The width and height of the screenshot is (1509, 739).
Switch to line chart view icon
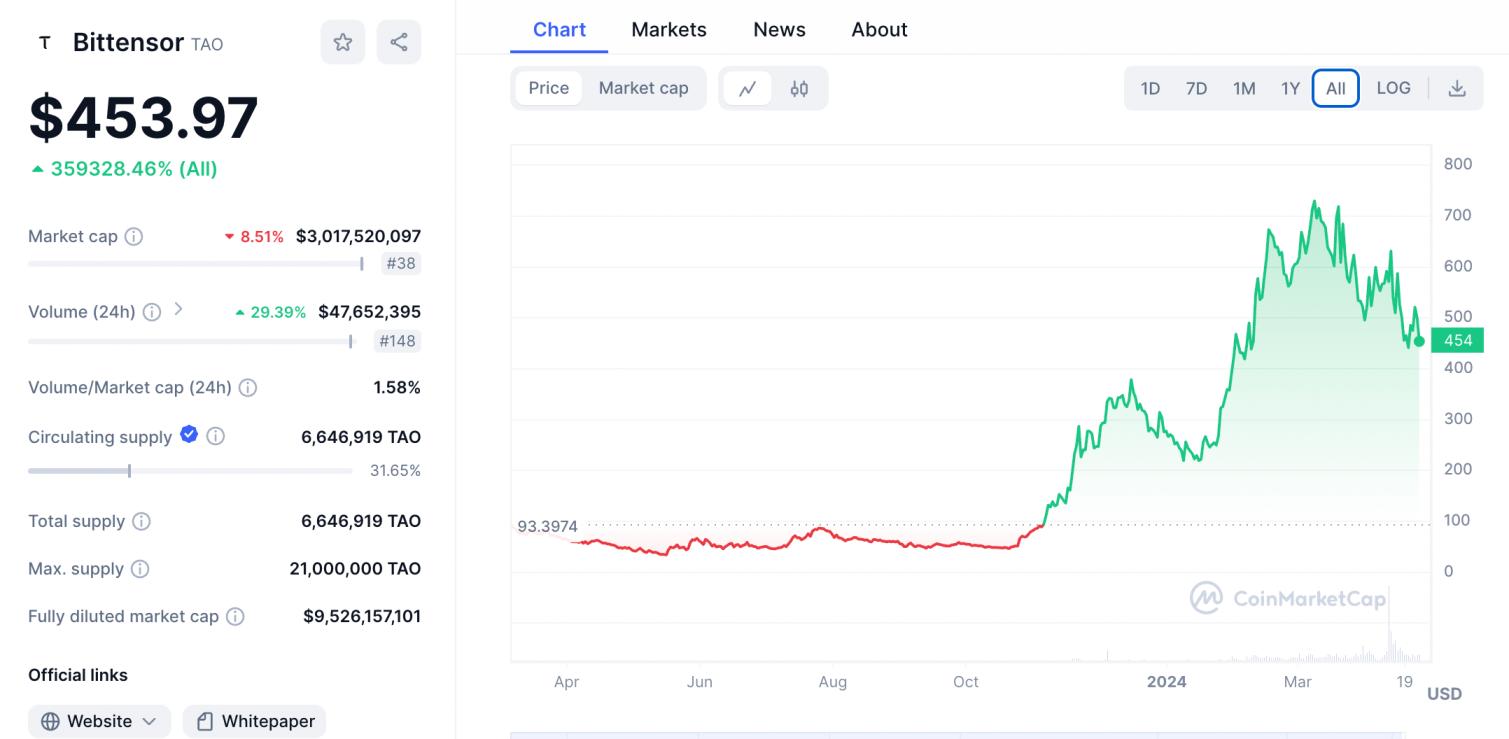[x=748, y=88]
